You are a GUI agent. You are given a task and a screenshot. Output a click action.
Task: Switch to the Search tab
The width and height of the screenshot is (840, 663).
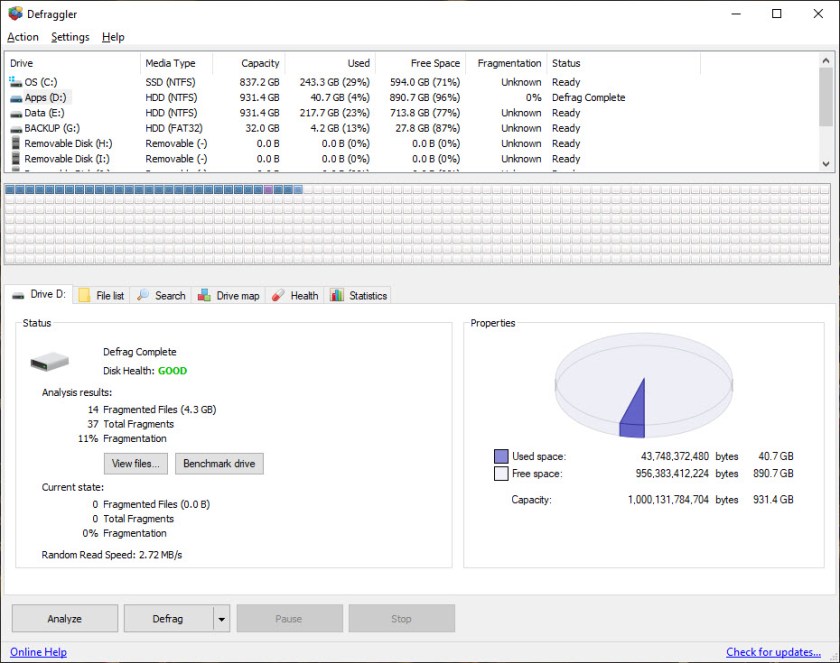pos(161,295)
